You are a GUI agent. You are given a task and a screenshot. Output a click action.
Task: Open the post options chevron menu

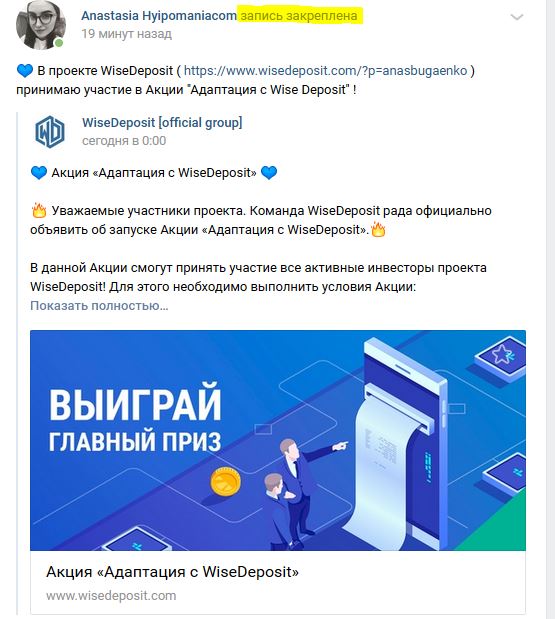517,17
